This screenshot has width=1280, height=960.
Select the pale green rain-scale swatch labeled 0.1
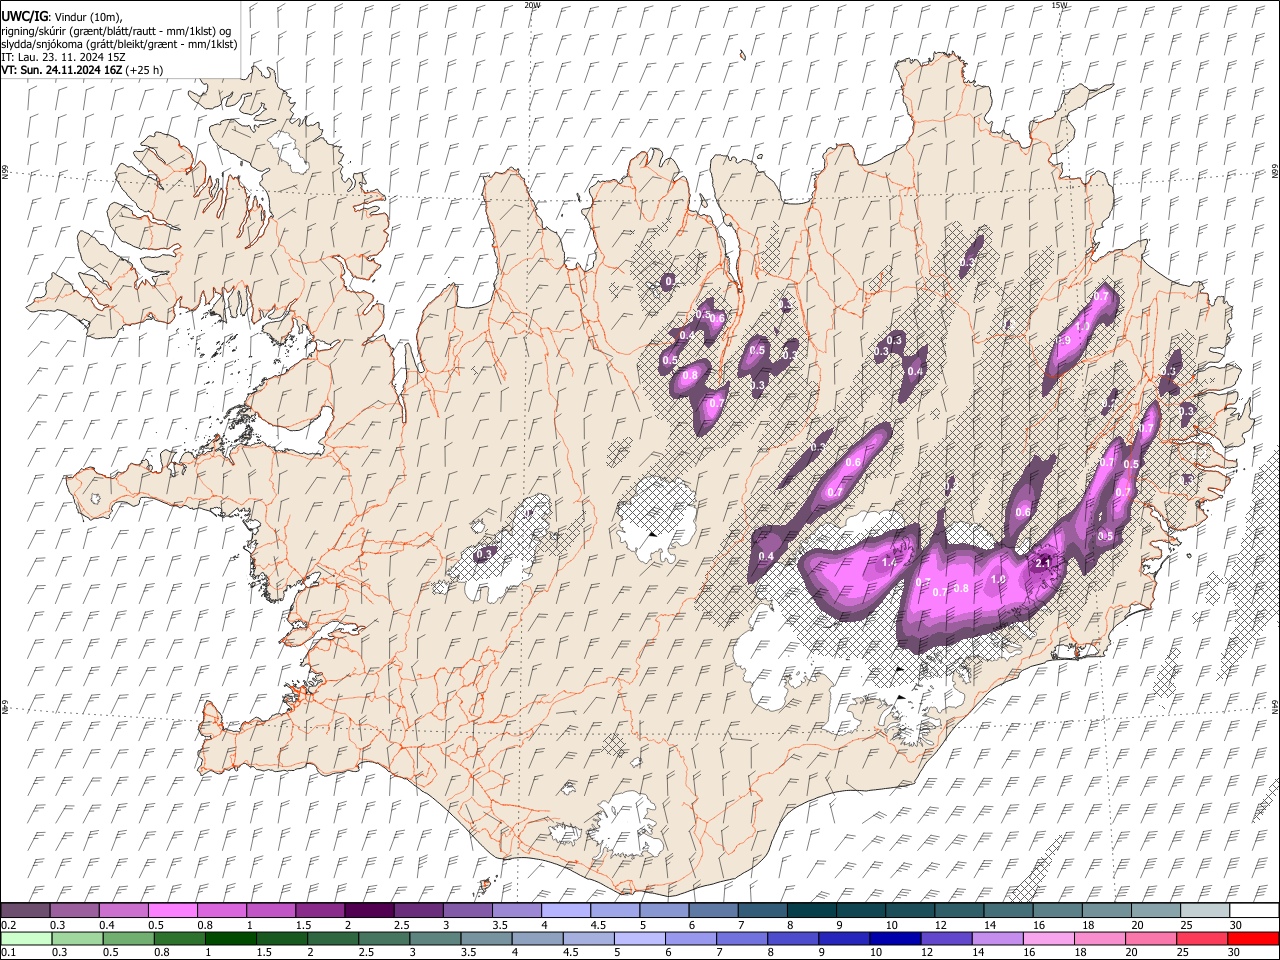coord(26,938)
